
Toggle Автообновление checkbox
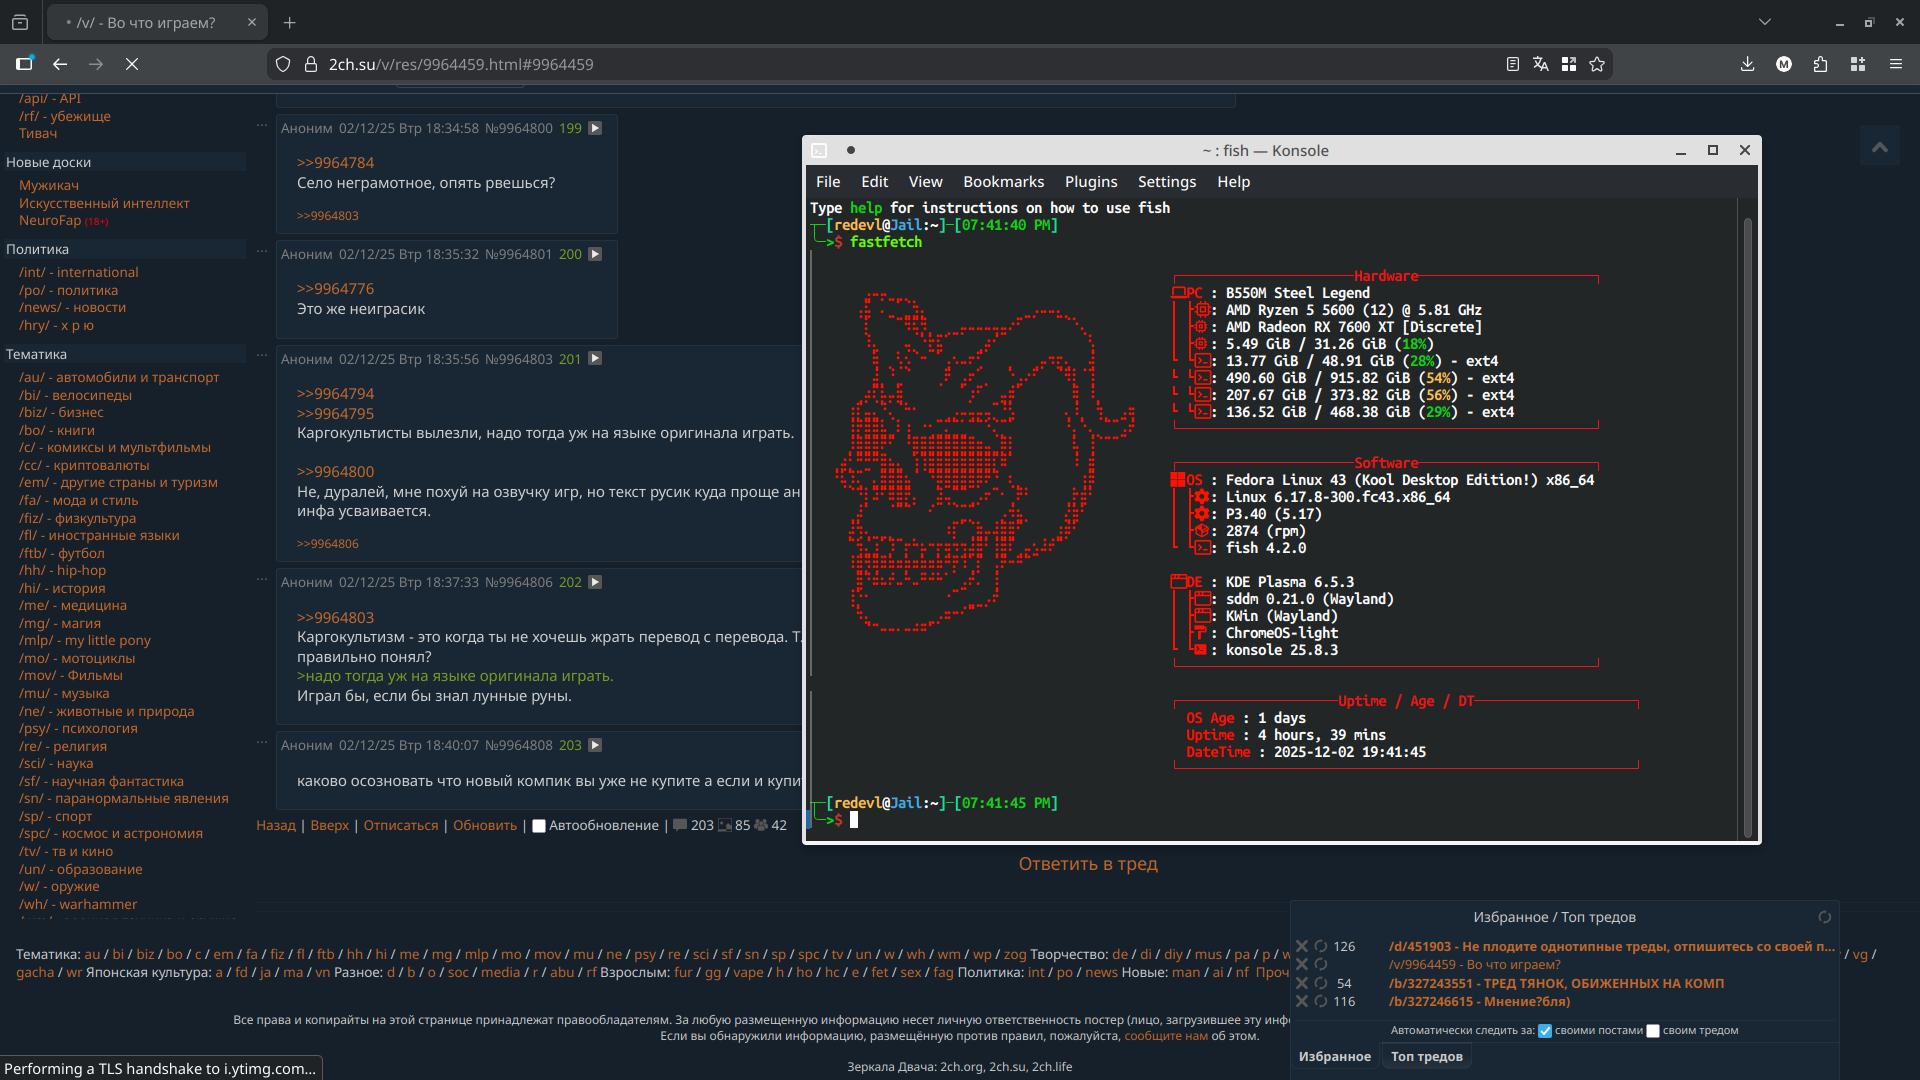click(x=539, y=826)
